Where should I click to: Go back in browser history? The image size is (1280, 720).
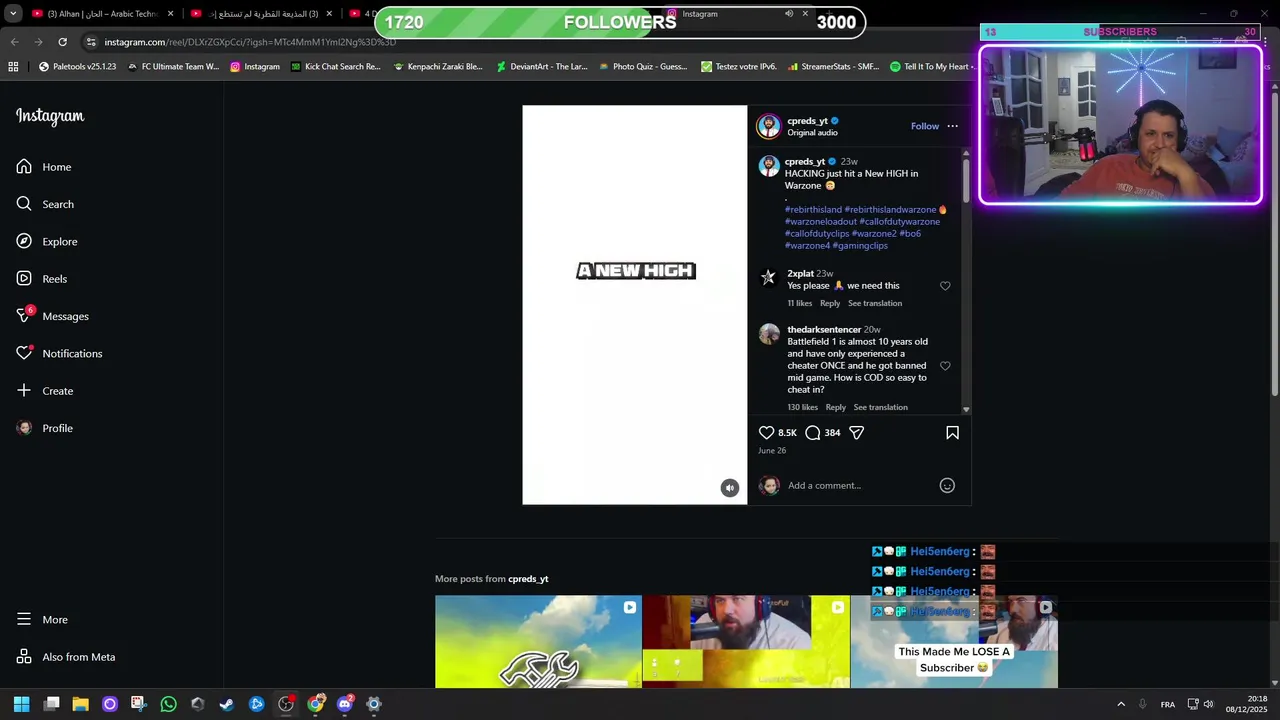point(14,42)
